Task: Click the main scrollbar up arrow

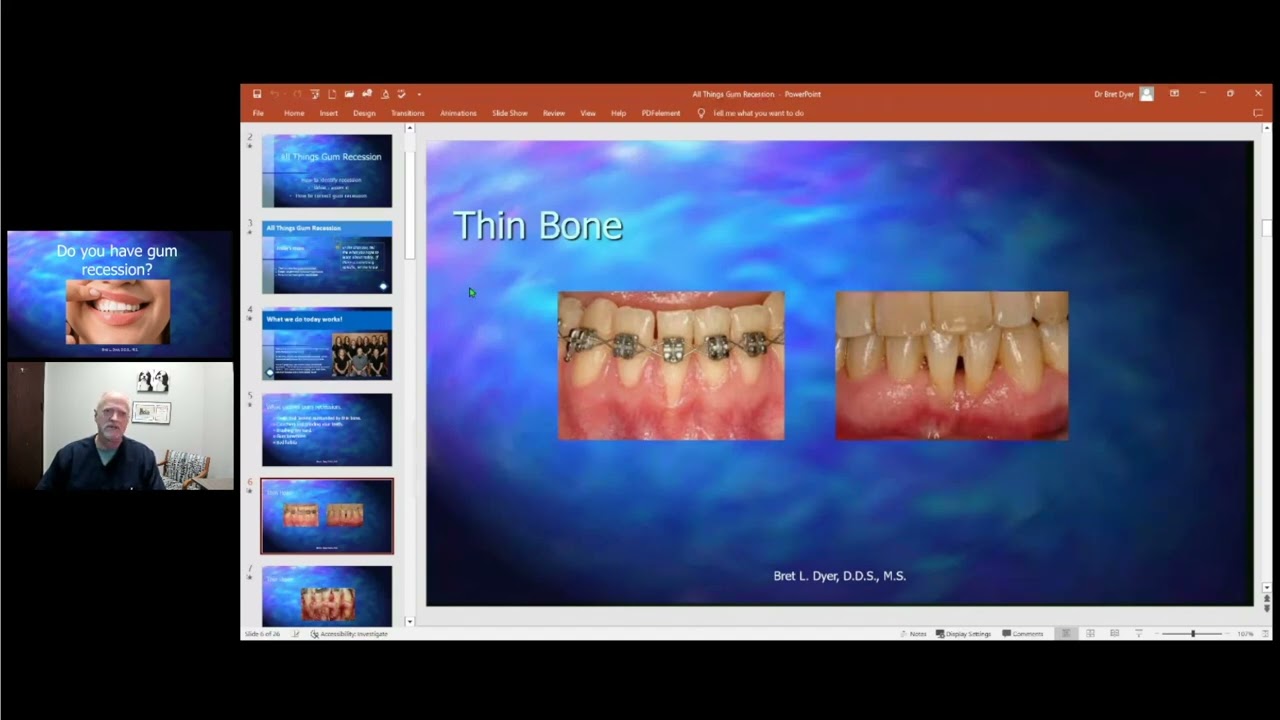Action: coord(1267,129)
